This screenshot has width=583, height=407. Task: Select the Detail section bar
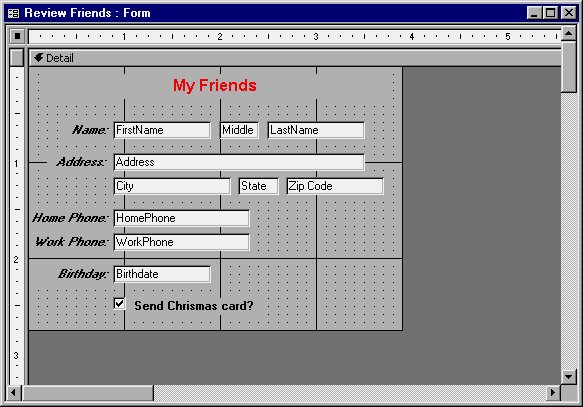tap(295, 58)
